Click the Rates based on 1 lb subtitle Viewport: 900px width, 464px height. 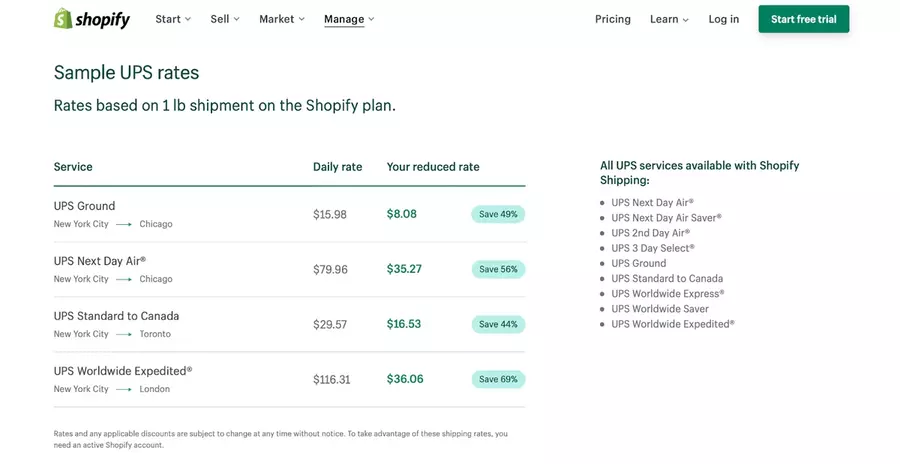tap(224, 106)
